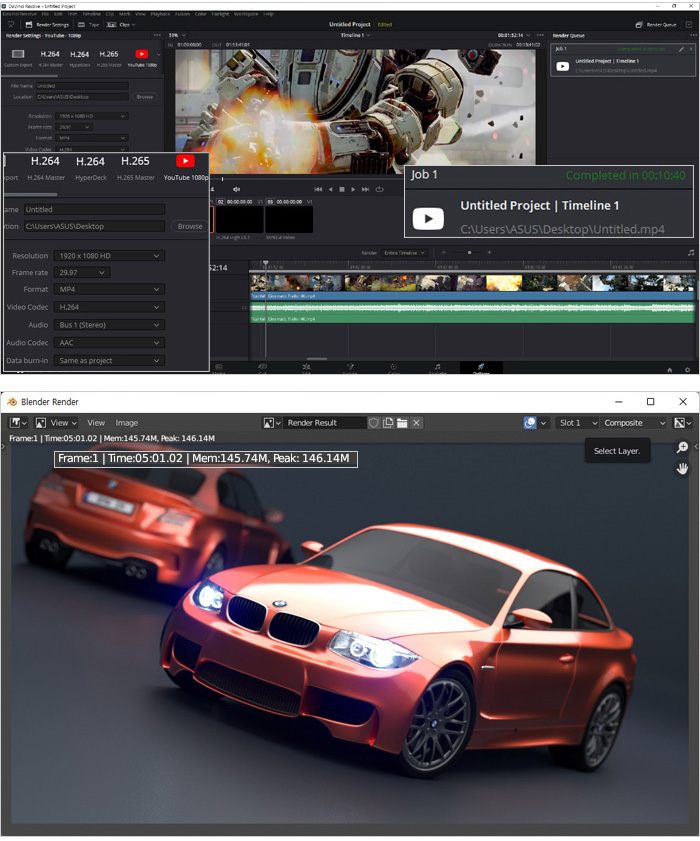Open the Timeline 1 name dropdown
The image size is (700, 841).
click(355, 35)
